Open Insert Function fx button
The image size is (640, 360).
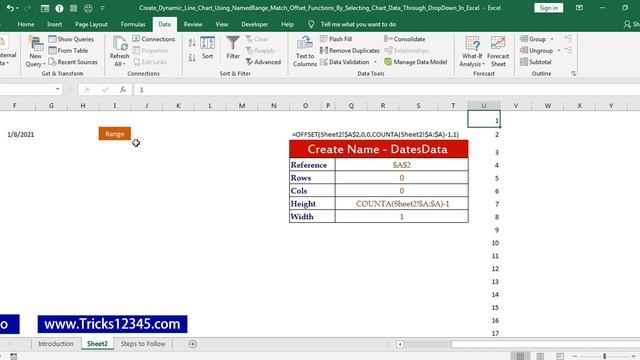[x=123, y=89]
